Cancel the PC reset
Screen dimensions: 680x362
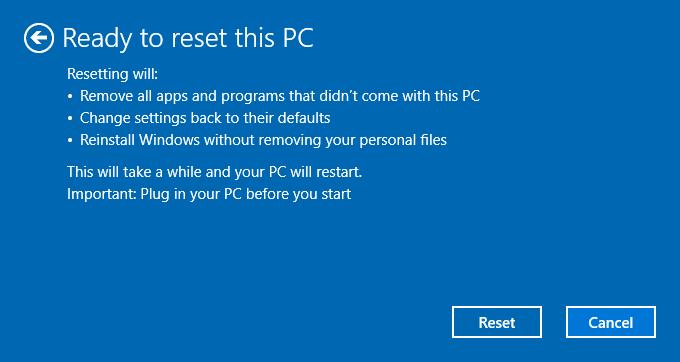611,322
